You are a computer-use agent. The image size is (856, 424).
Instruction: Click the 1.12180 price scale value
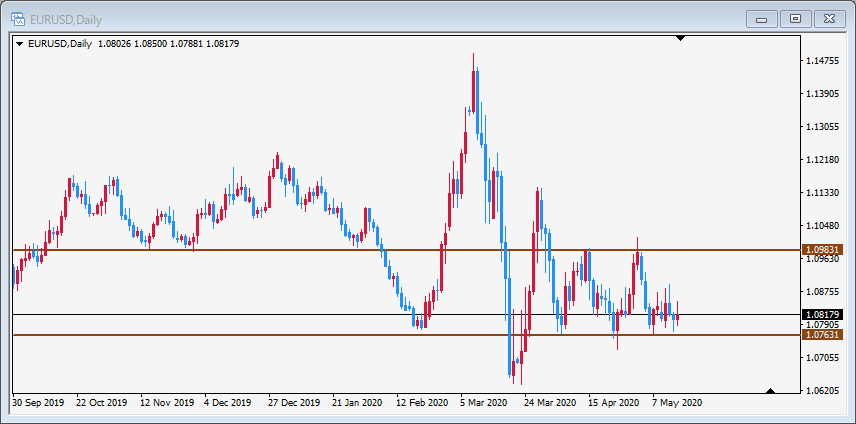822,160
